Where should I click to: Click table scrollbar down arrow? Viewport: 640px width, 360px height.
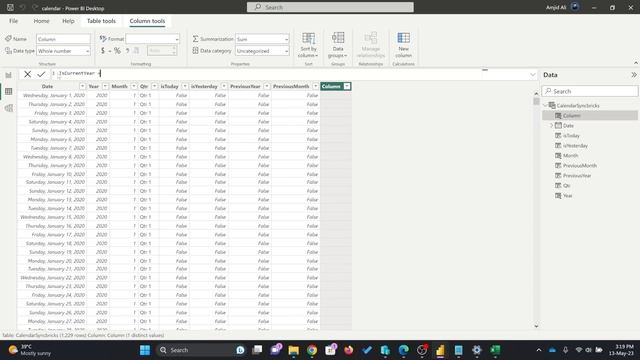click(536, 326)
